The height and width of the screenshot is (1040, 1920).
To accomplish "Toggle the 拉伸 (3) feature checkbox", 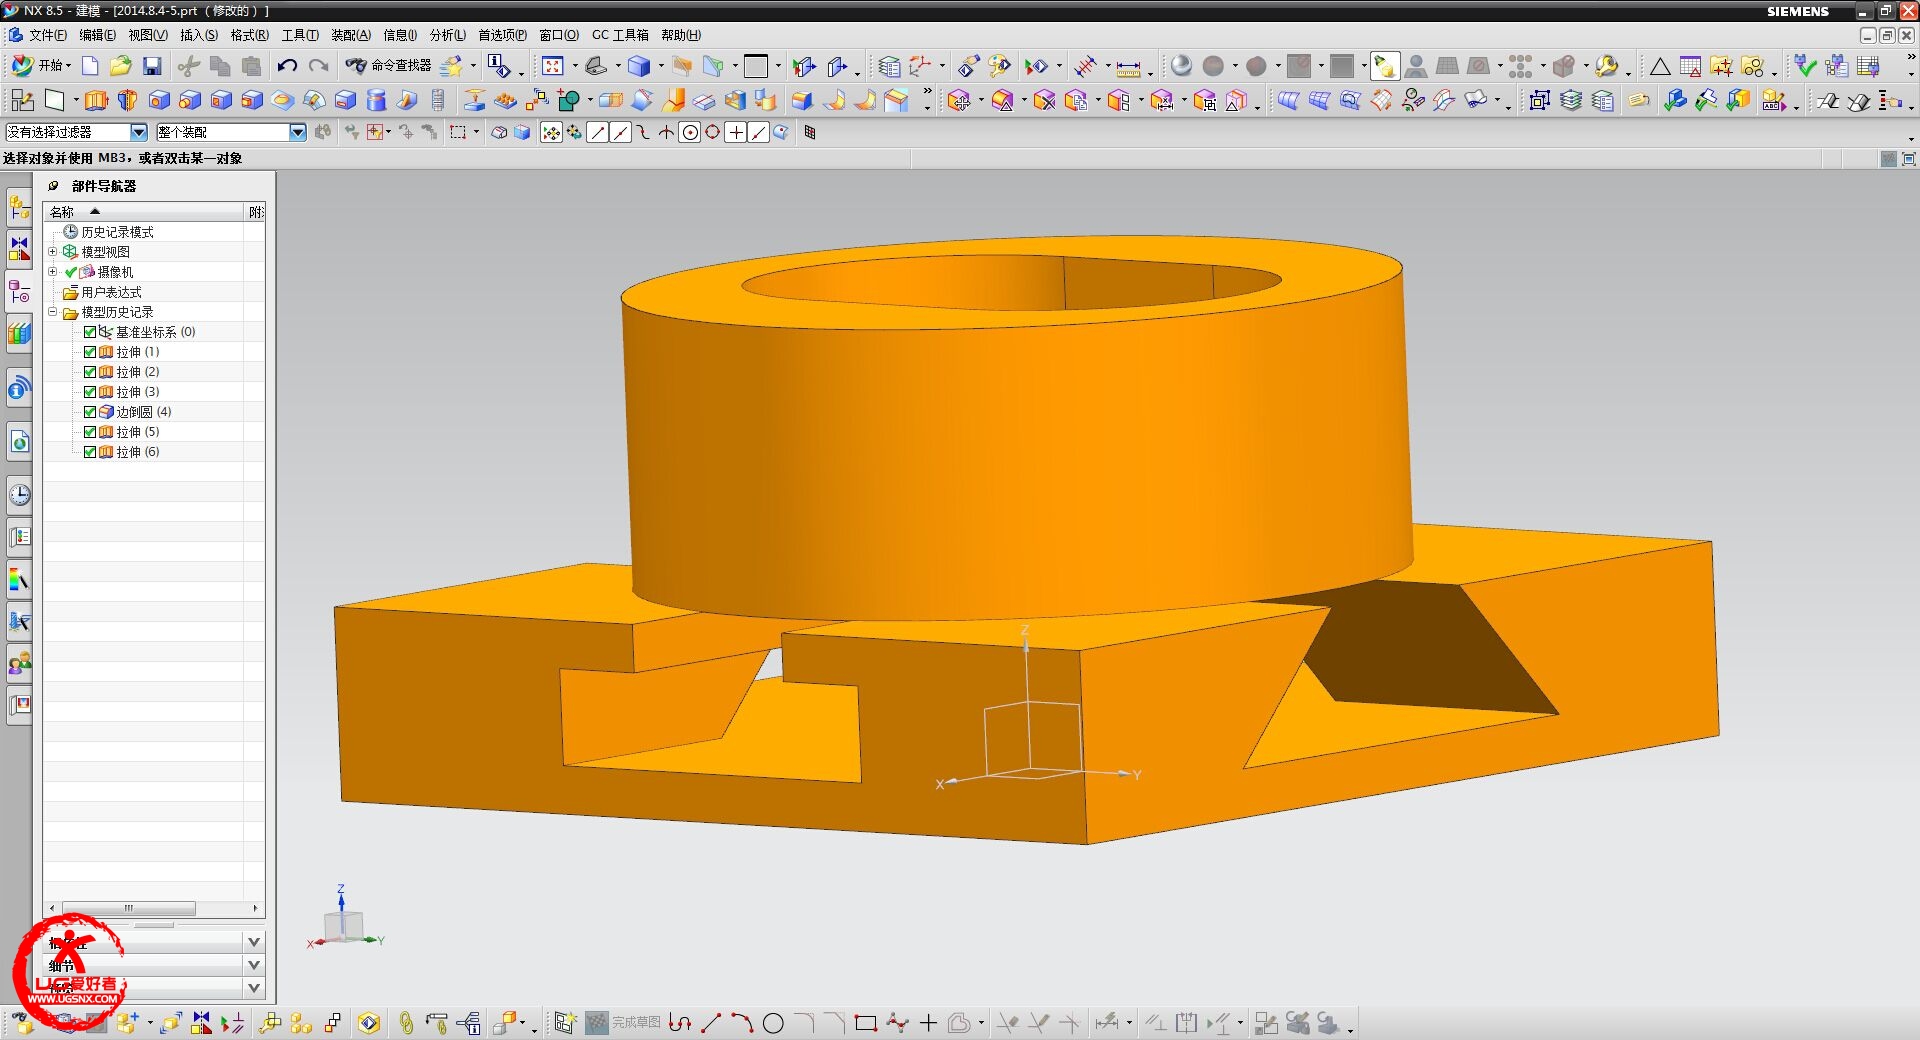I will point(90,392).
